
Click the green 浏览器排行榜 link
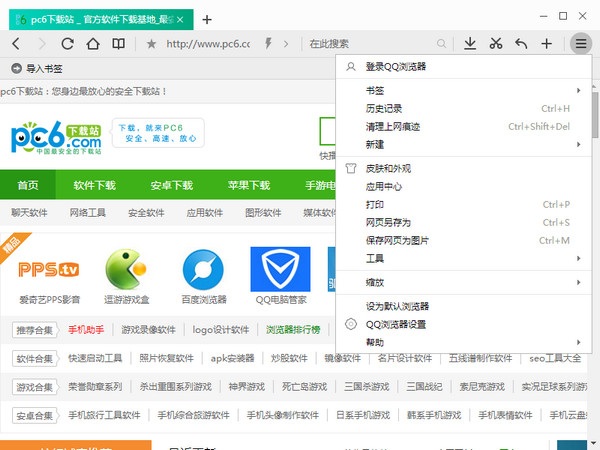[293, 329]
